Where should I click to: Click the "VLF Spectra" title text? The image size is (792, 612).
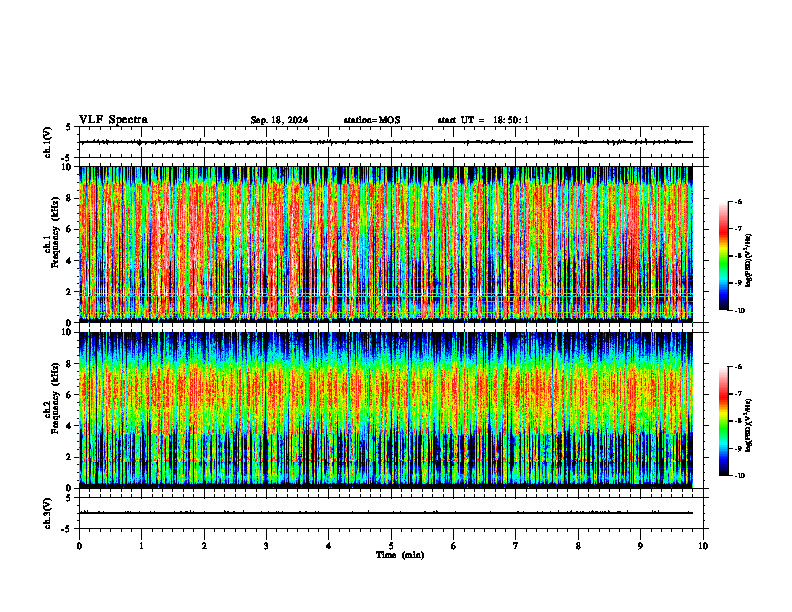point(113,120)
